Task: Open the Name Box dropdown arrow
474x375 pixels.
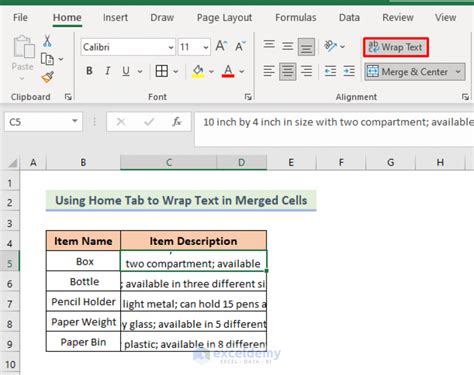Action: click(x=75, y=121)
